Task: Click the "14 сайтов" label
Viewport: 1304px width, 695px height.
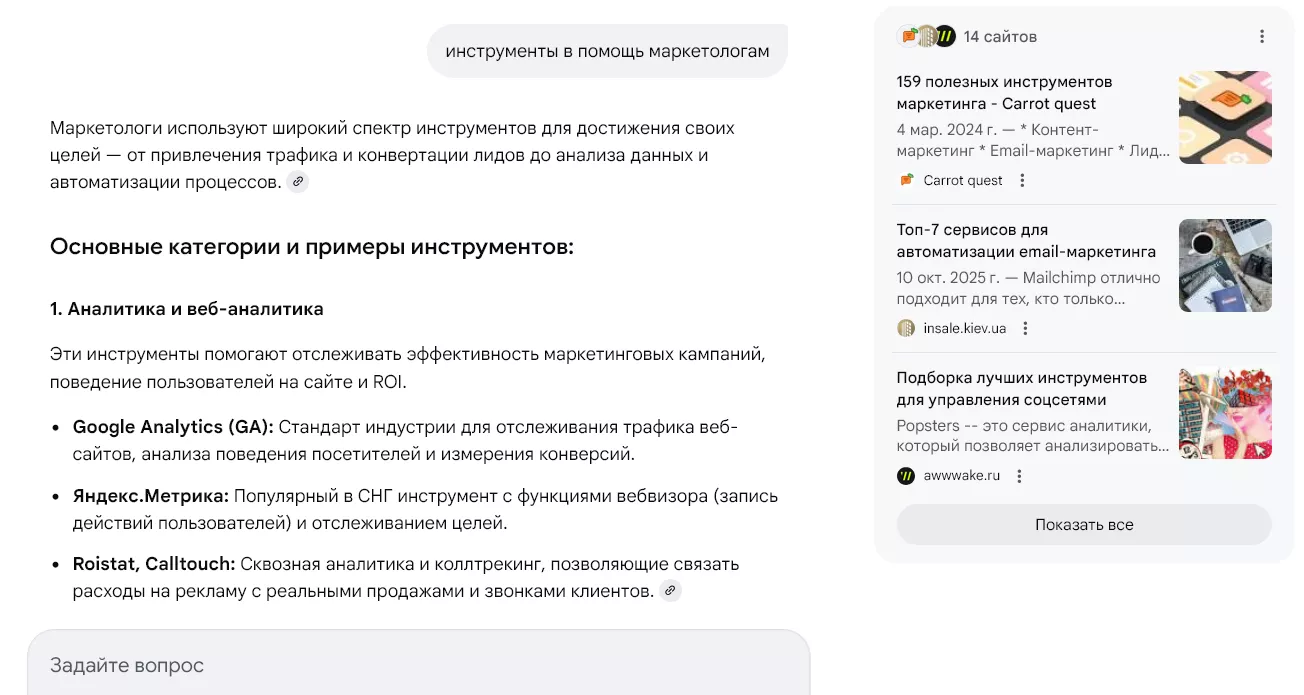Action: (x=1001, y=36)
